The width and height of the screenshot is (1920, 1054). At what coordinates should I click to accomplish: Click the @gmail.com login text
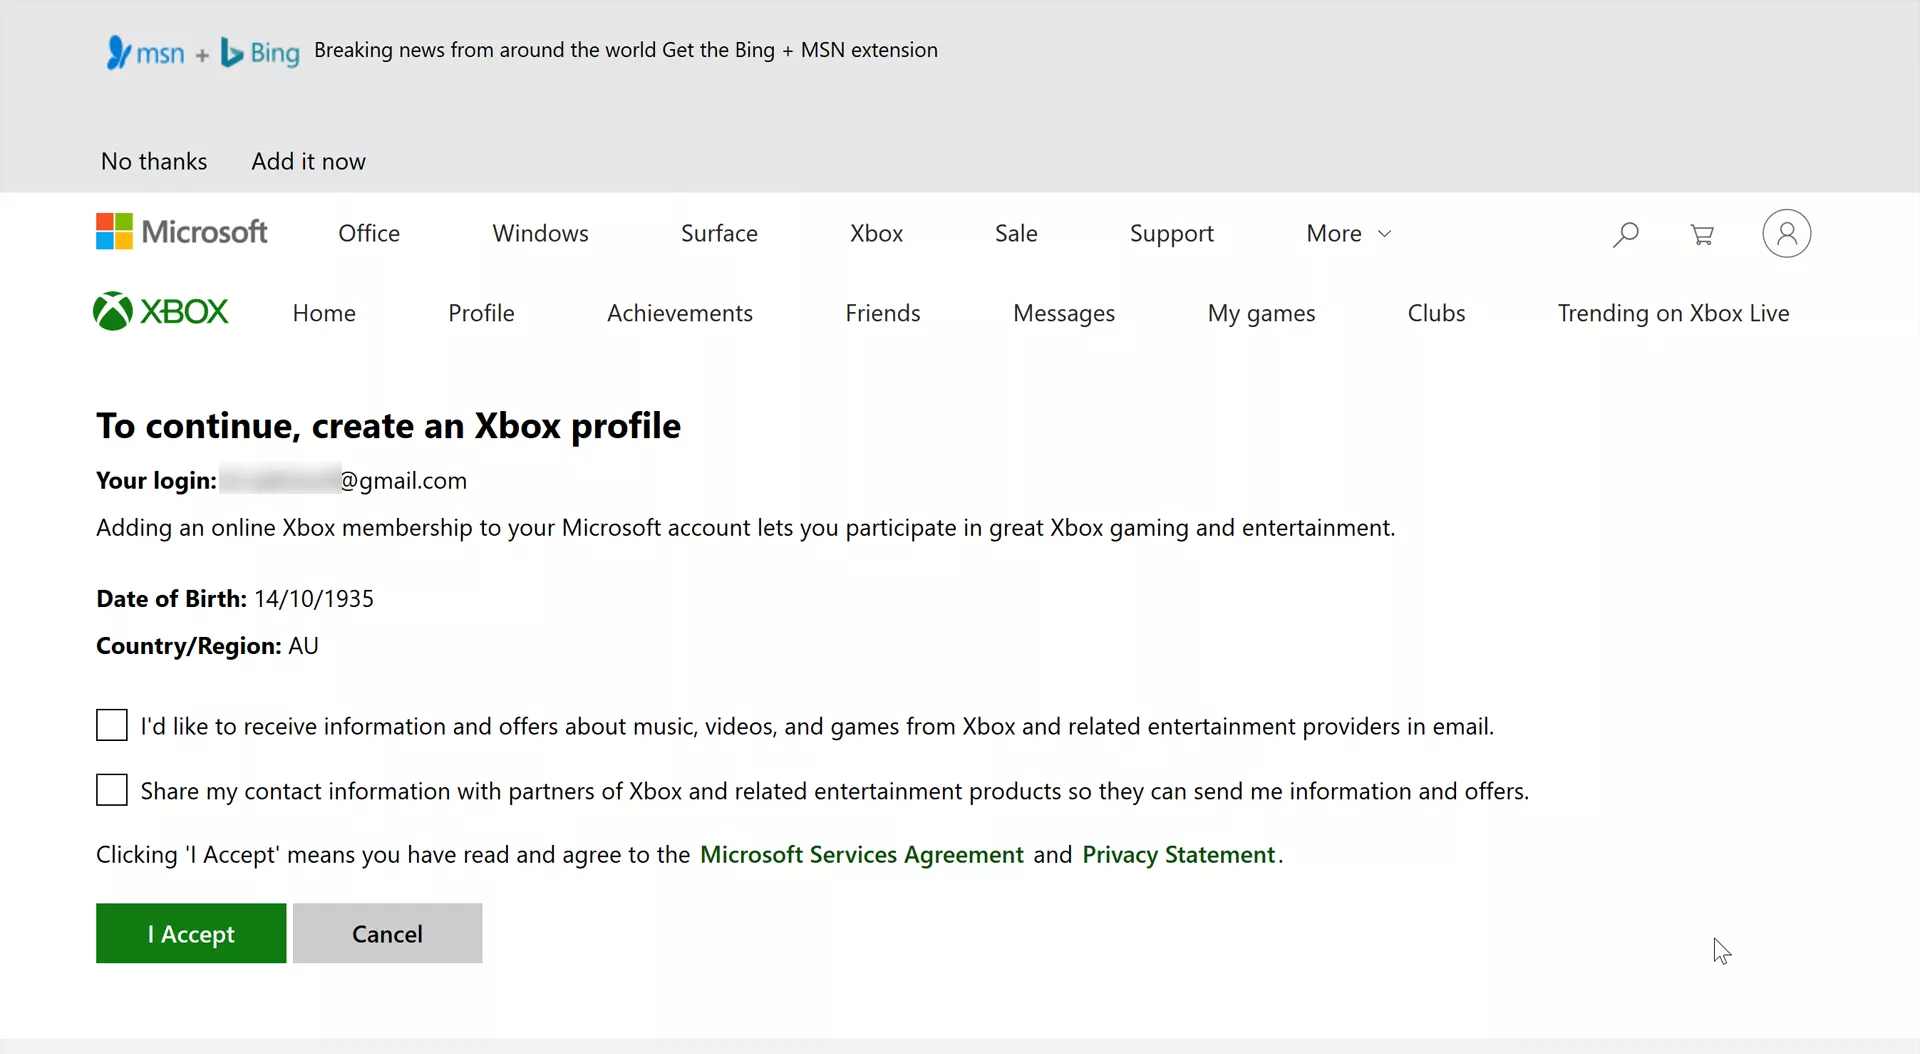pos(403,480)
